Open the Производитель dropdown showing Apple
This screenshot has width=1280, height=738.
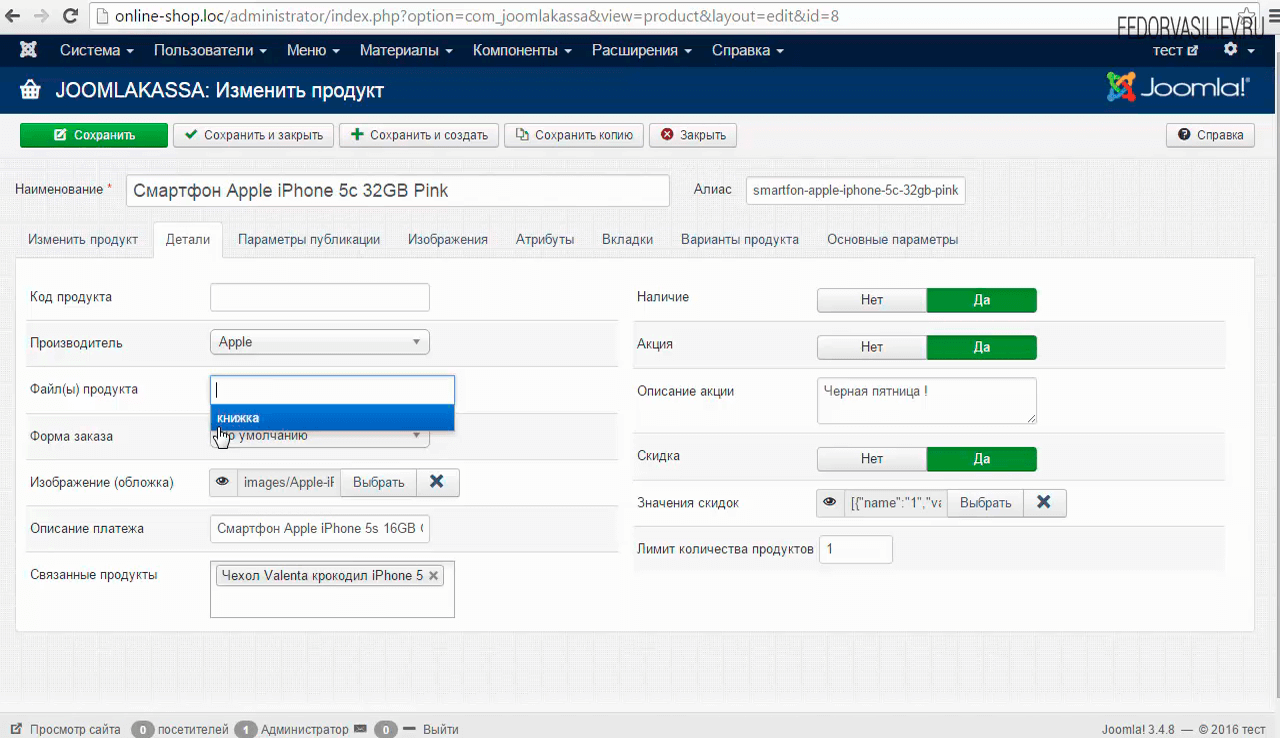pos(320,342)
